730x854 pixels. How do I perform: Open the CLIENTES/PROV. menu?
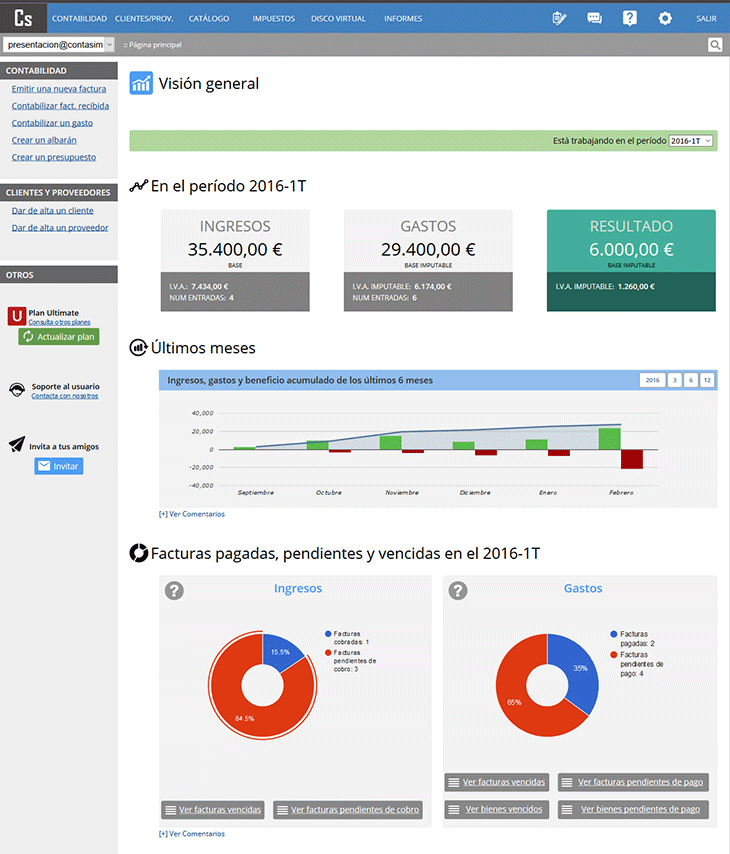144,19
